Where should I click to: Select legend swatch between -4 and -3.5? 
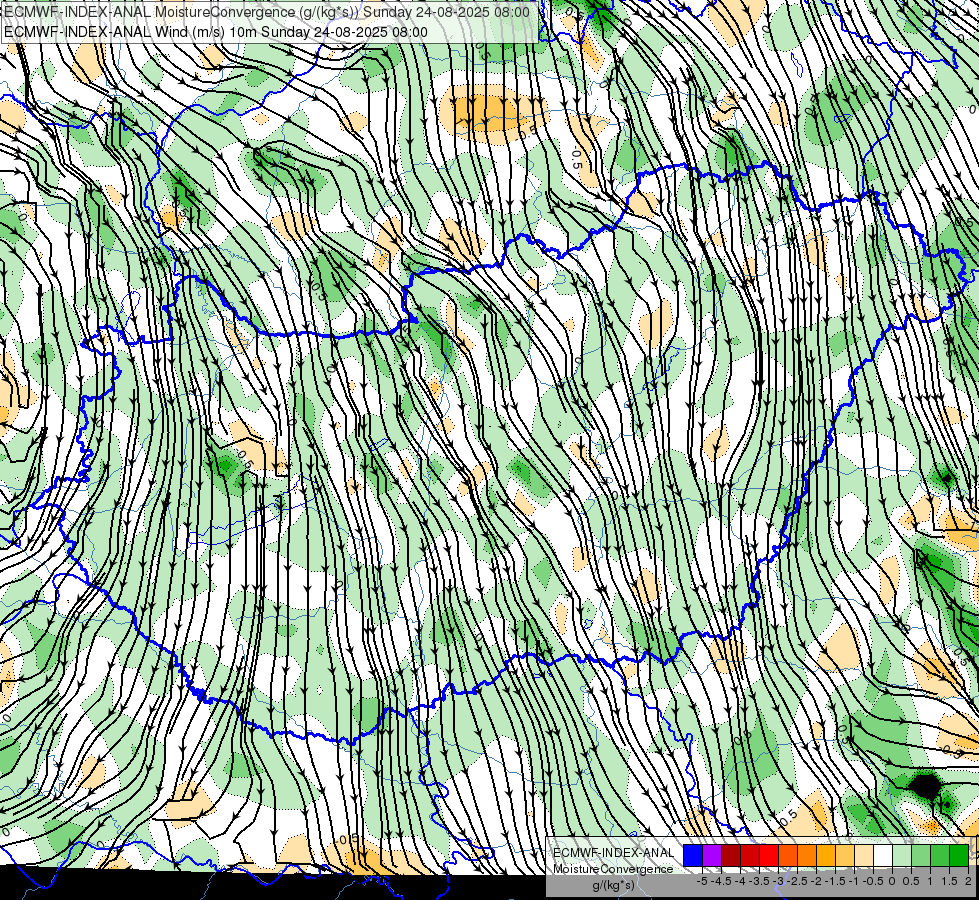(750, 855)
